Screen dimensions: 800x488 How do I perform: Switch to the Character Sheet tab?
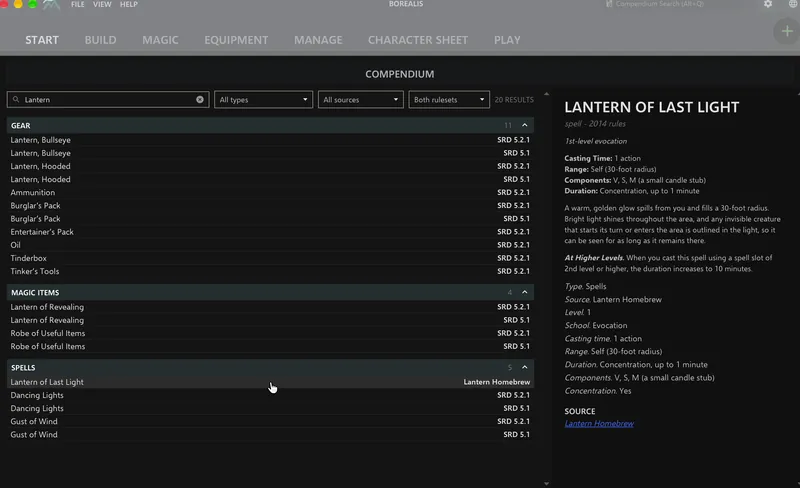[418, 40]
